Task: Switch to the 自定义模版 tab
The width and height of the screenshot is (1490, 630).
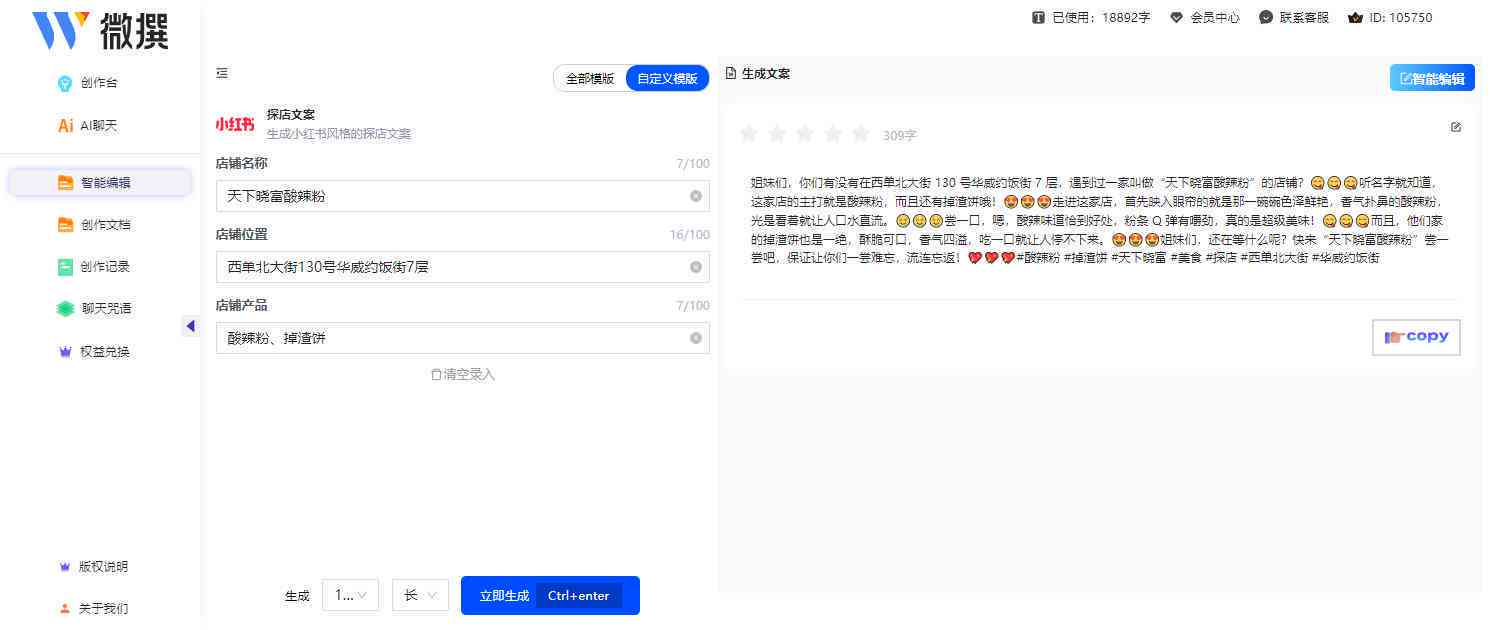Action: (x=667, y=78)
